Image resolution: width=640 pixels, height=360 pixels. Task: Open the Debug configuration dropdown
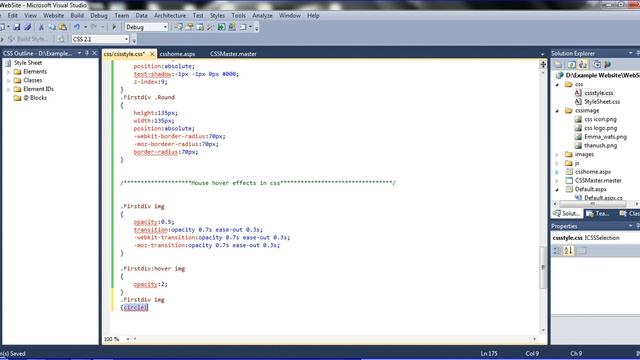(x=165, y=27)
